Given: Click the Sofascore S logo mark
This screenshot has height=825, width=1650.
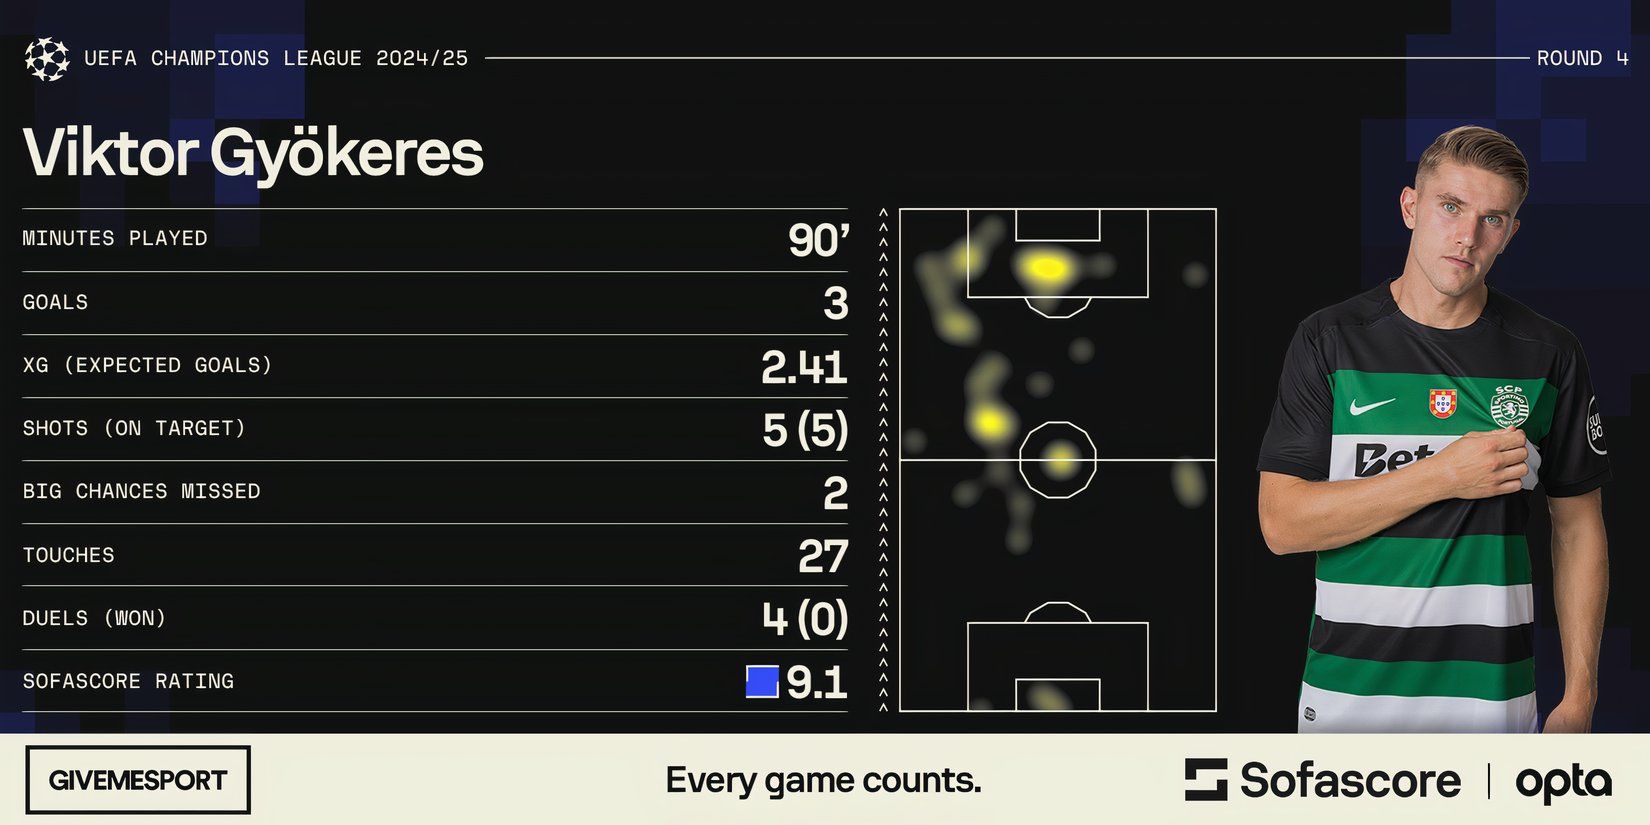Looking at the screenshot, I should point(1205,780).
